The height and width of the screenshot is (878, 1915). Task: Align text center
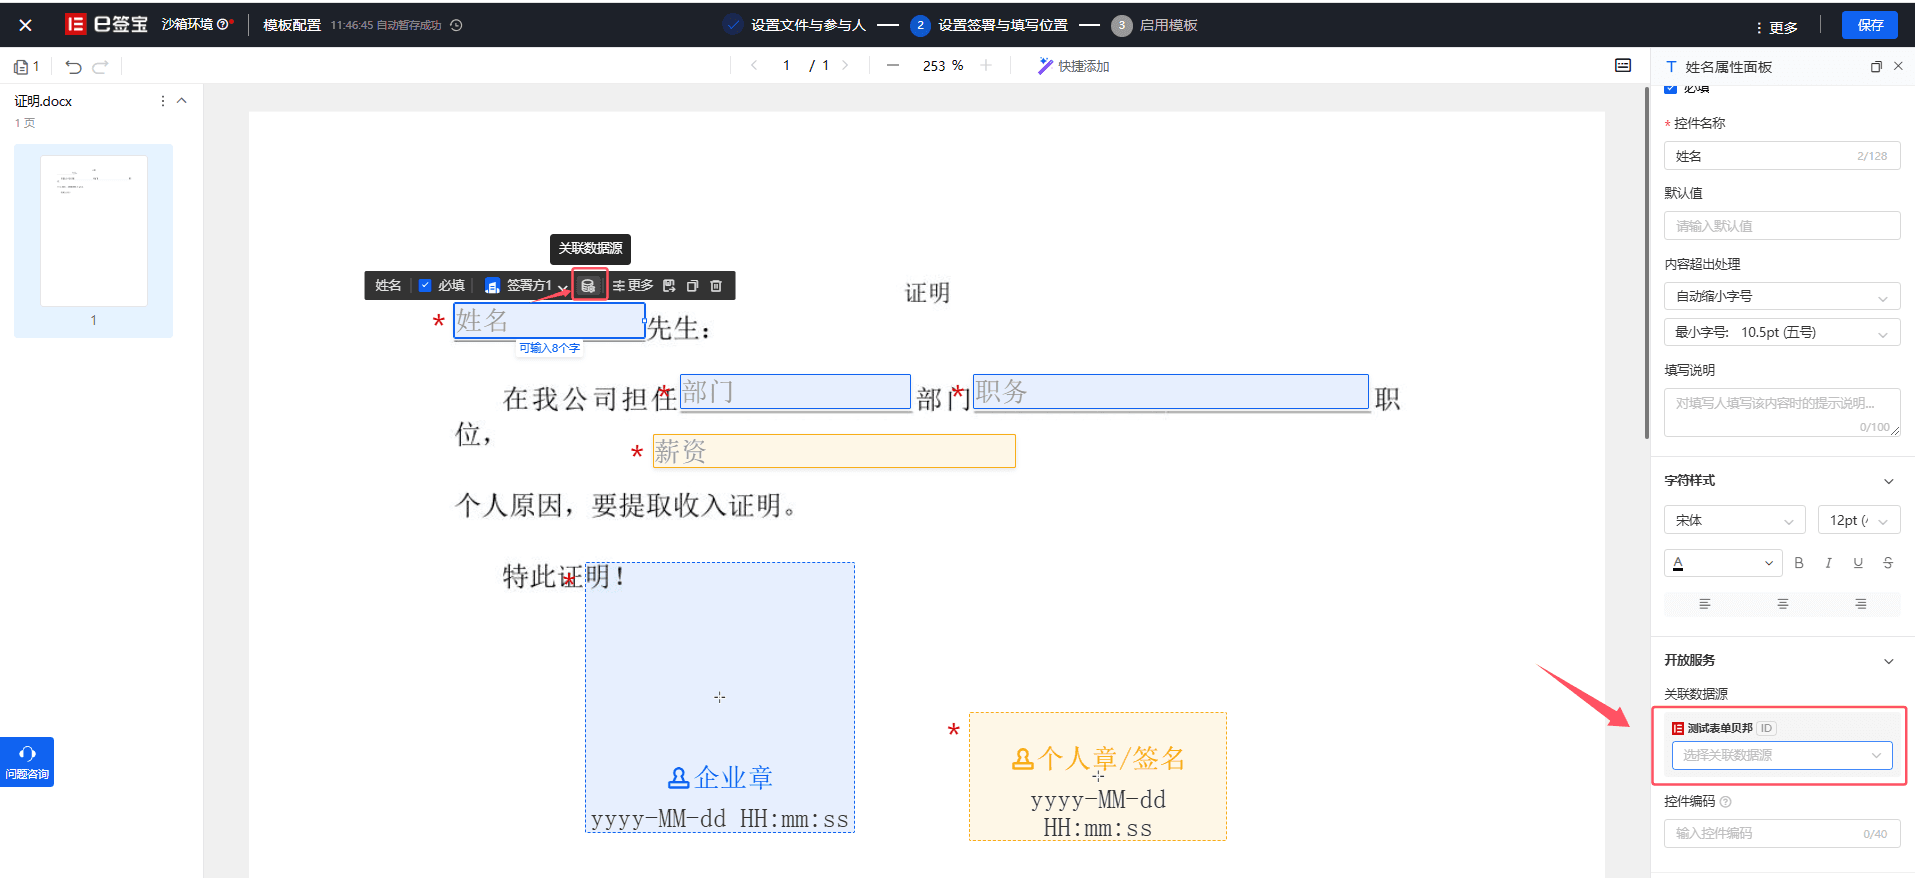coord(1783,604)
